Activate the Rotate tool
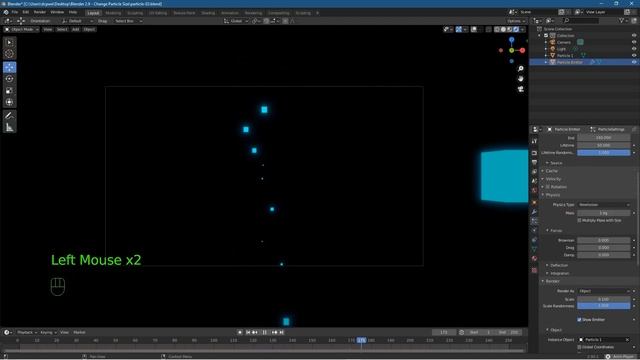The height and width of the screenshot is (360, 640). (9, 79)
